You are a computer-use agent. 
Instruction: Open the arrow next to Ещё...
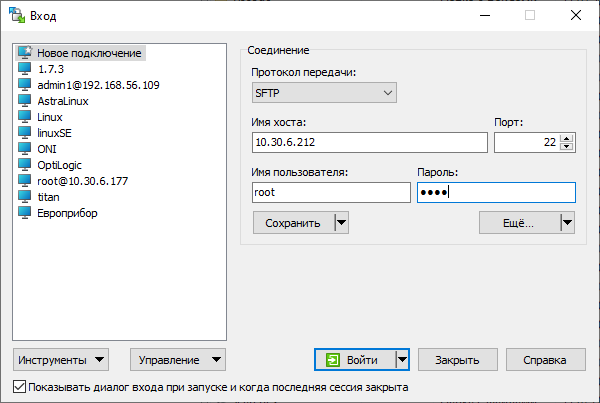coord(567,223)
